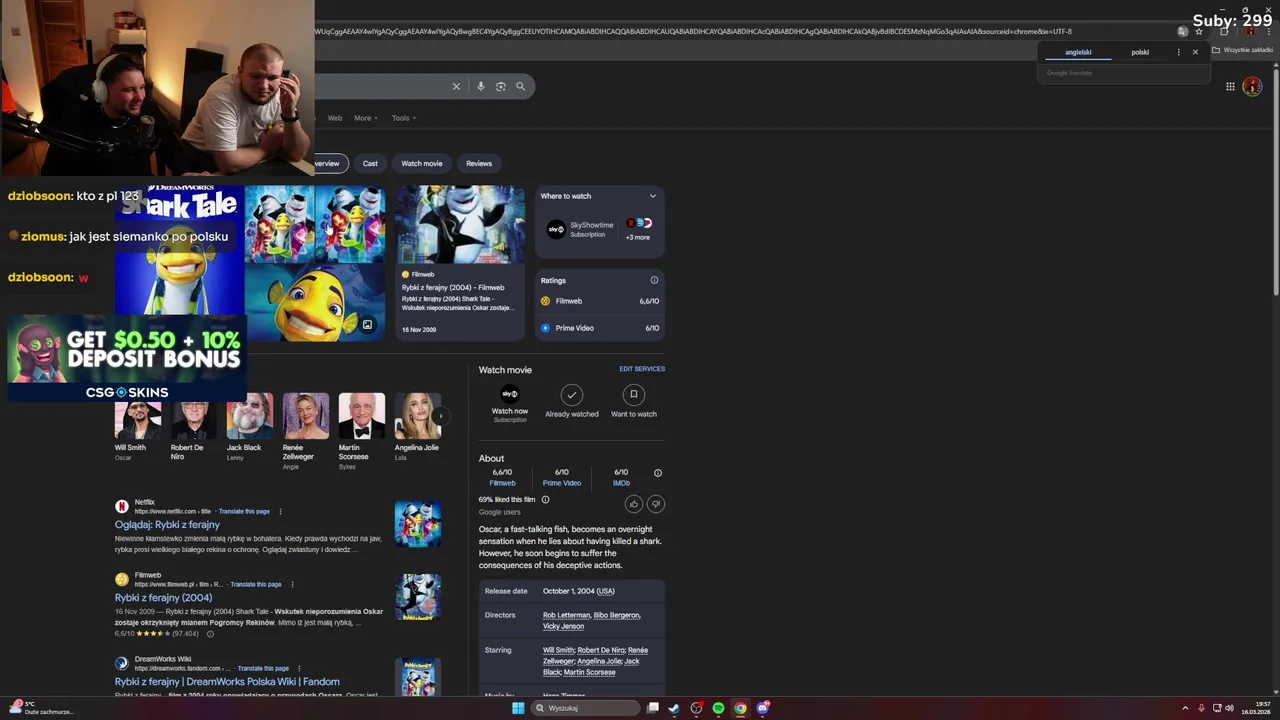Open Chrome three-dot menu
Viewport: 1280px width, 720px height.
[1268, 31]
